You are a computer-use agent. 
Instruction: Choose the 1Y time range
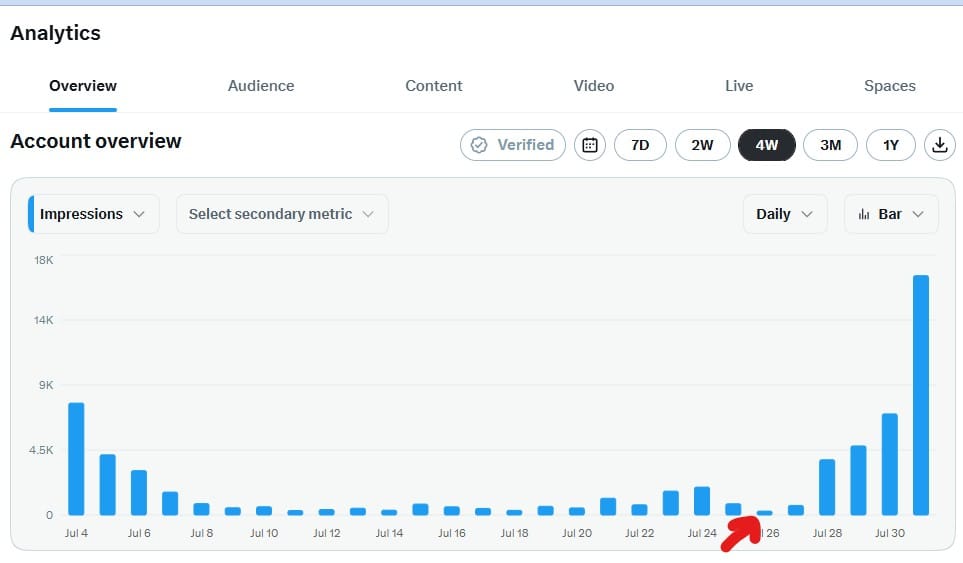tap(891, 145)
